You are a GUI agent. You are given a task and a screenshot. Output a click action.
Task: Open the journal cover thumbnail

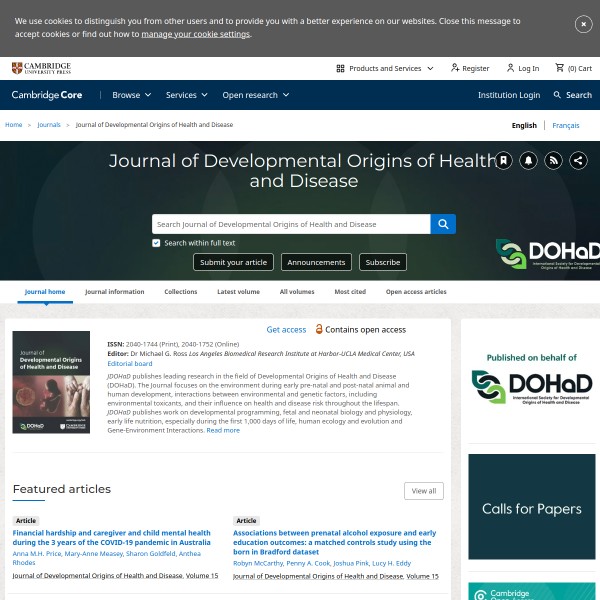point(51,382)
